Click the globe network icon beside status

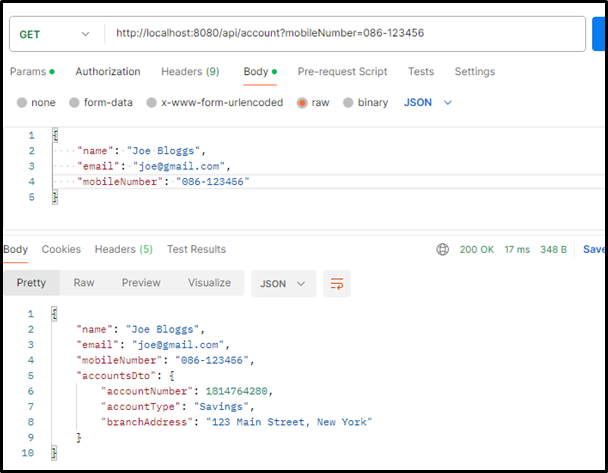click(x=443, y=250)
